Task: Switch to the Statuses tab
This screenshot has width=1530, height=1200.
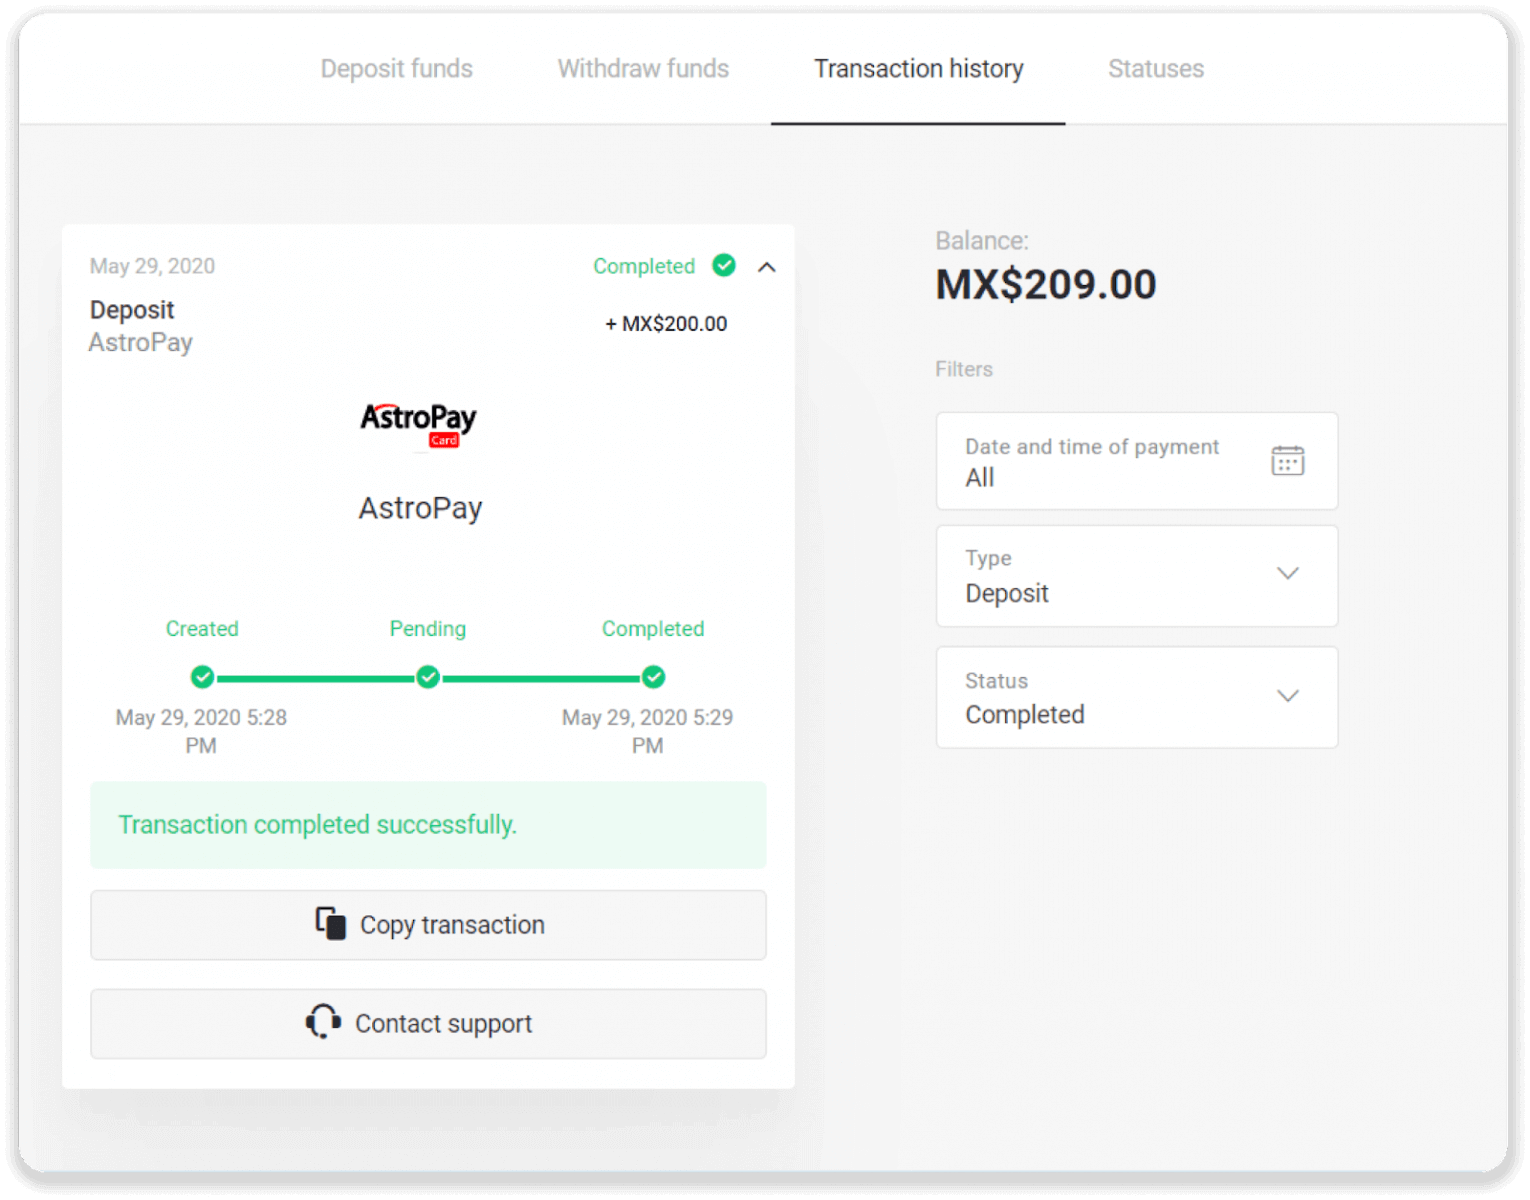Action: tap(1155, 68)
